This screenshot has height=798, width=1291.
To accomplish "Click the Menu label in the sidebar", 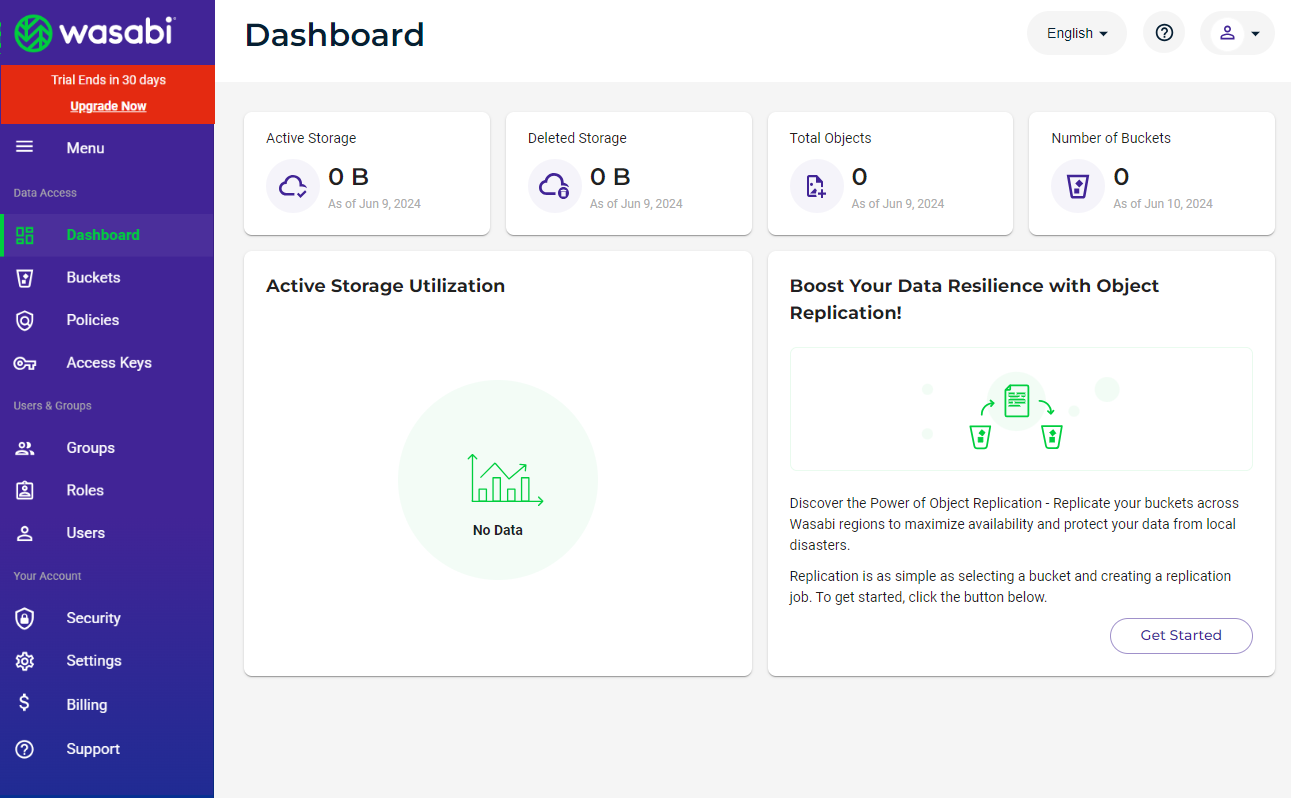I will [x=85, y=148].
